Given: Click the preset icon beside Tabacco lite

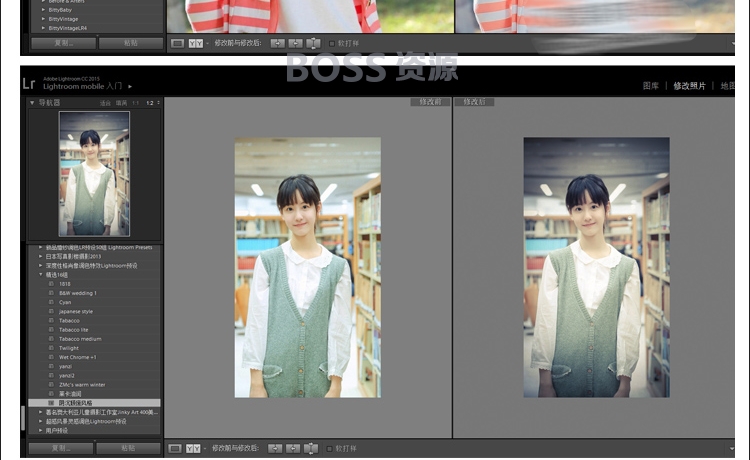Looking at the screenshot, I should click(x=51, y=329).
